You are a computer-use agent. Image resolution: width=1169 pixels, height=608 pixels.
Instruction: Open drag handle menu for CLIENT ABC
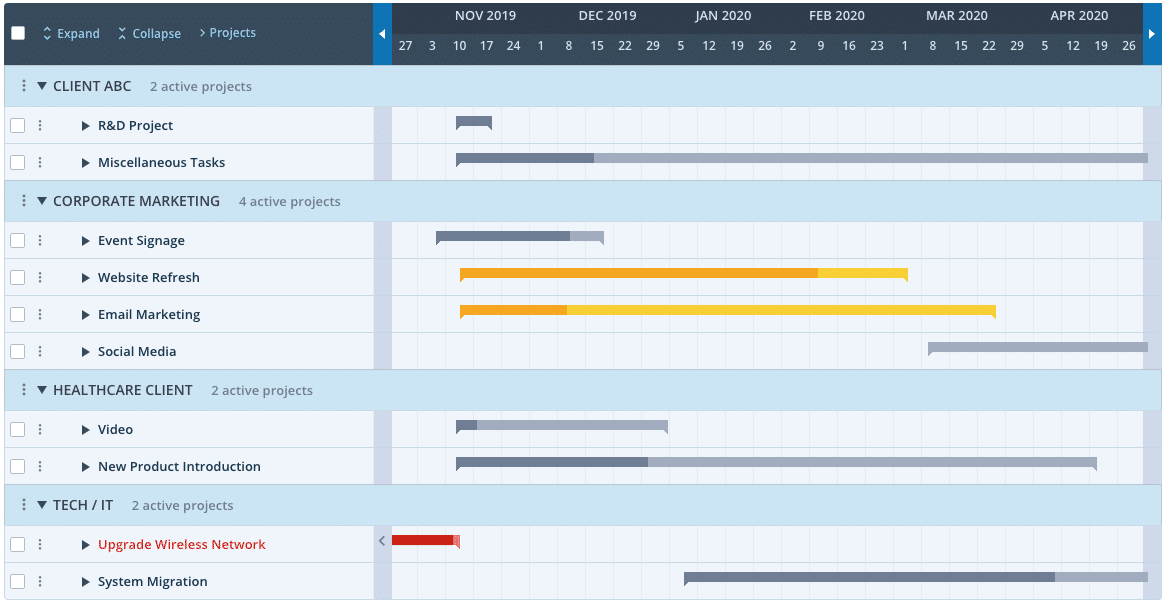[x=24, y=87]
